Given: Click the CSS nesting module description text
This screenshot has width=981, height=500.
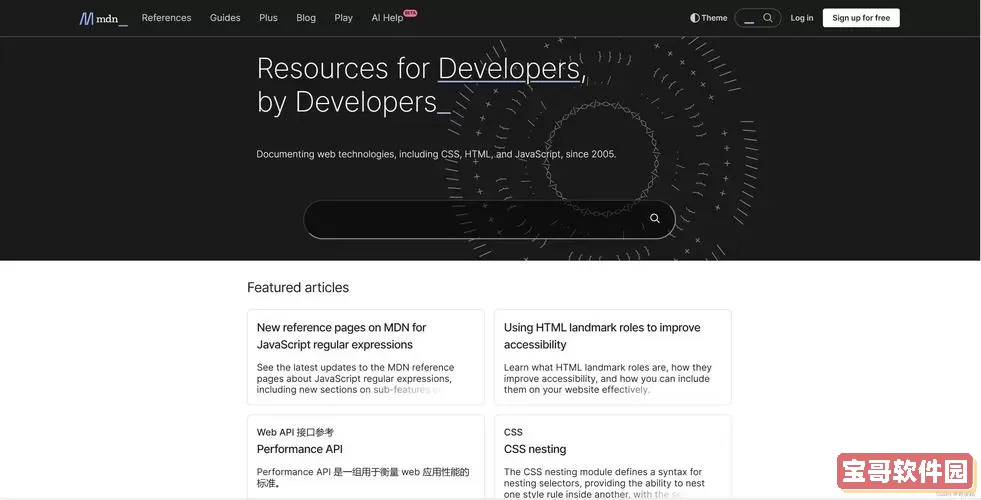Looking at the screenshot, I should (x=604, y=483).
